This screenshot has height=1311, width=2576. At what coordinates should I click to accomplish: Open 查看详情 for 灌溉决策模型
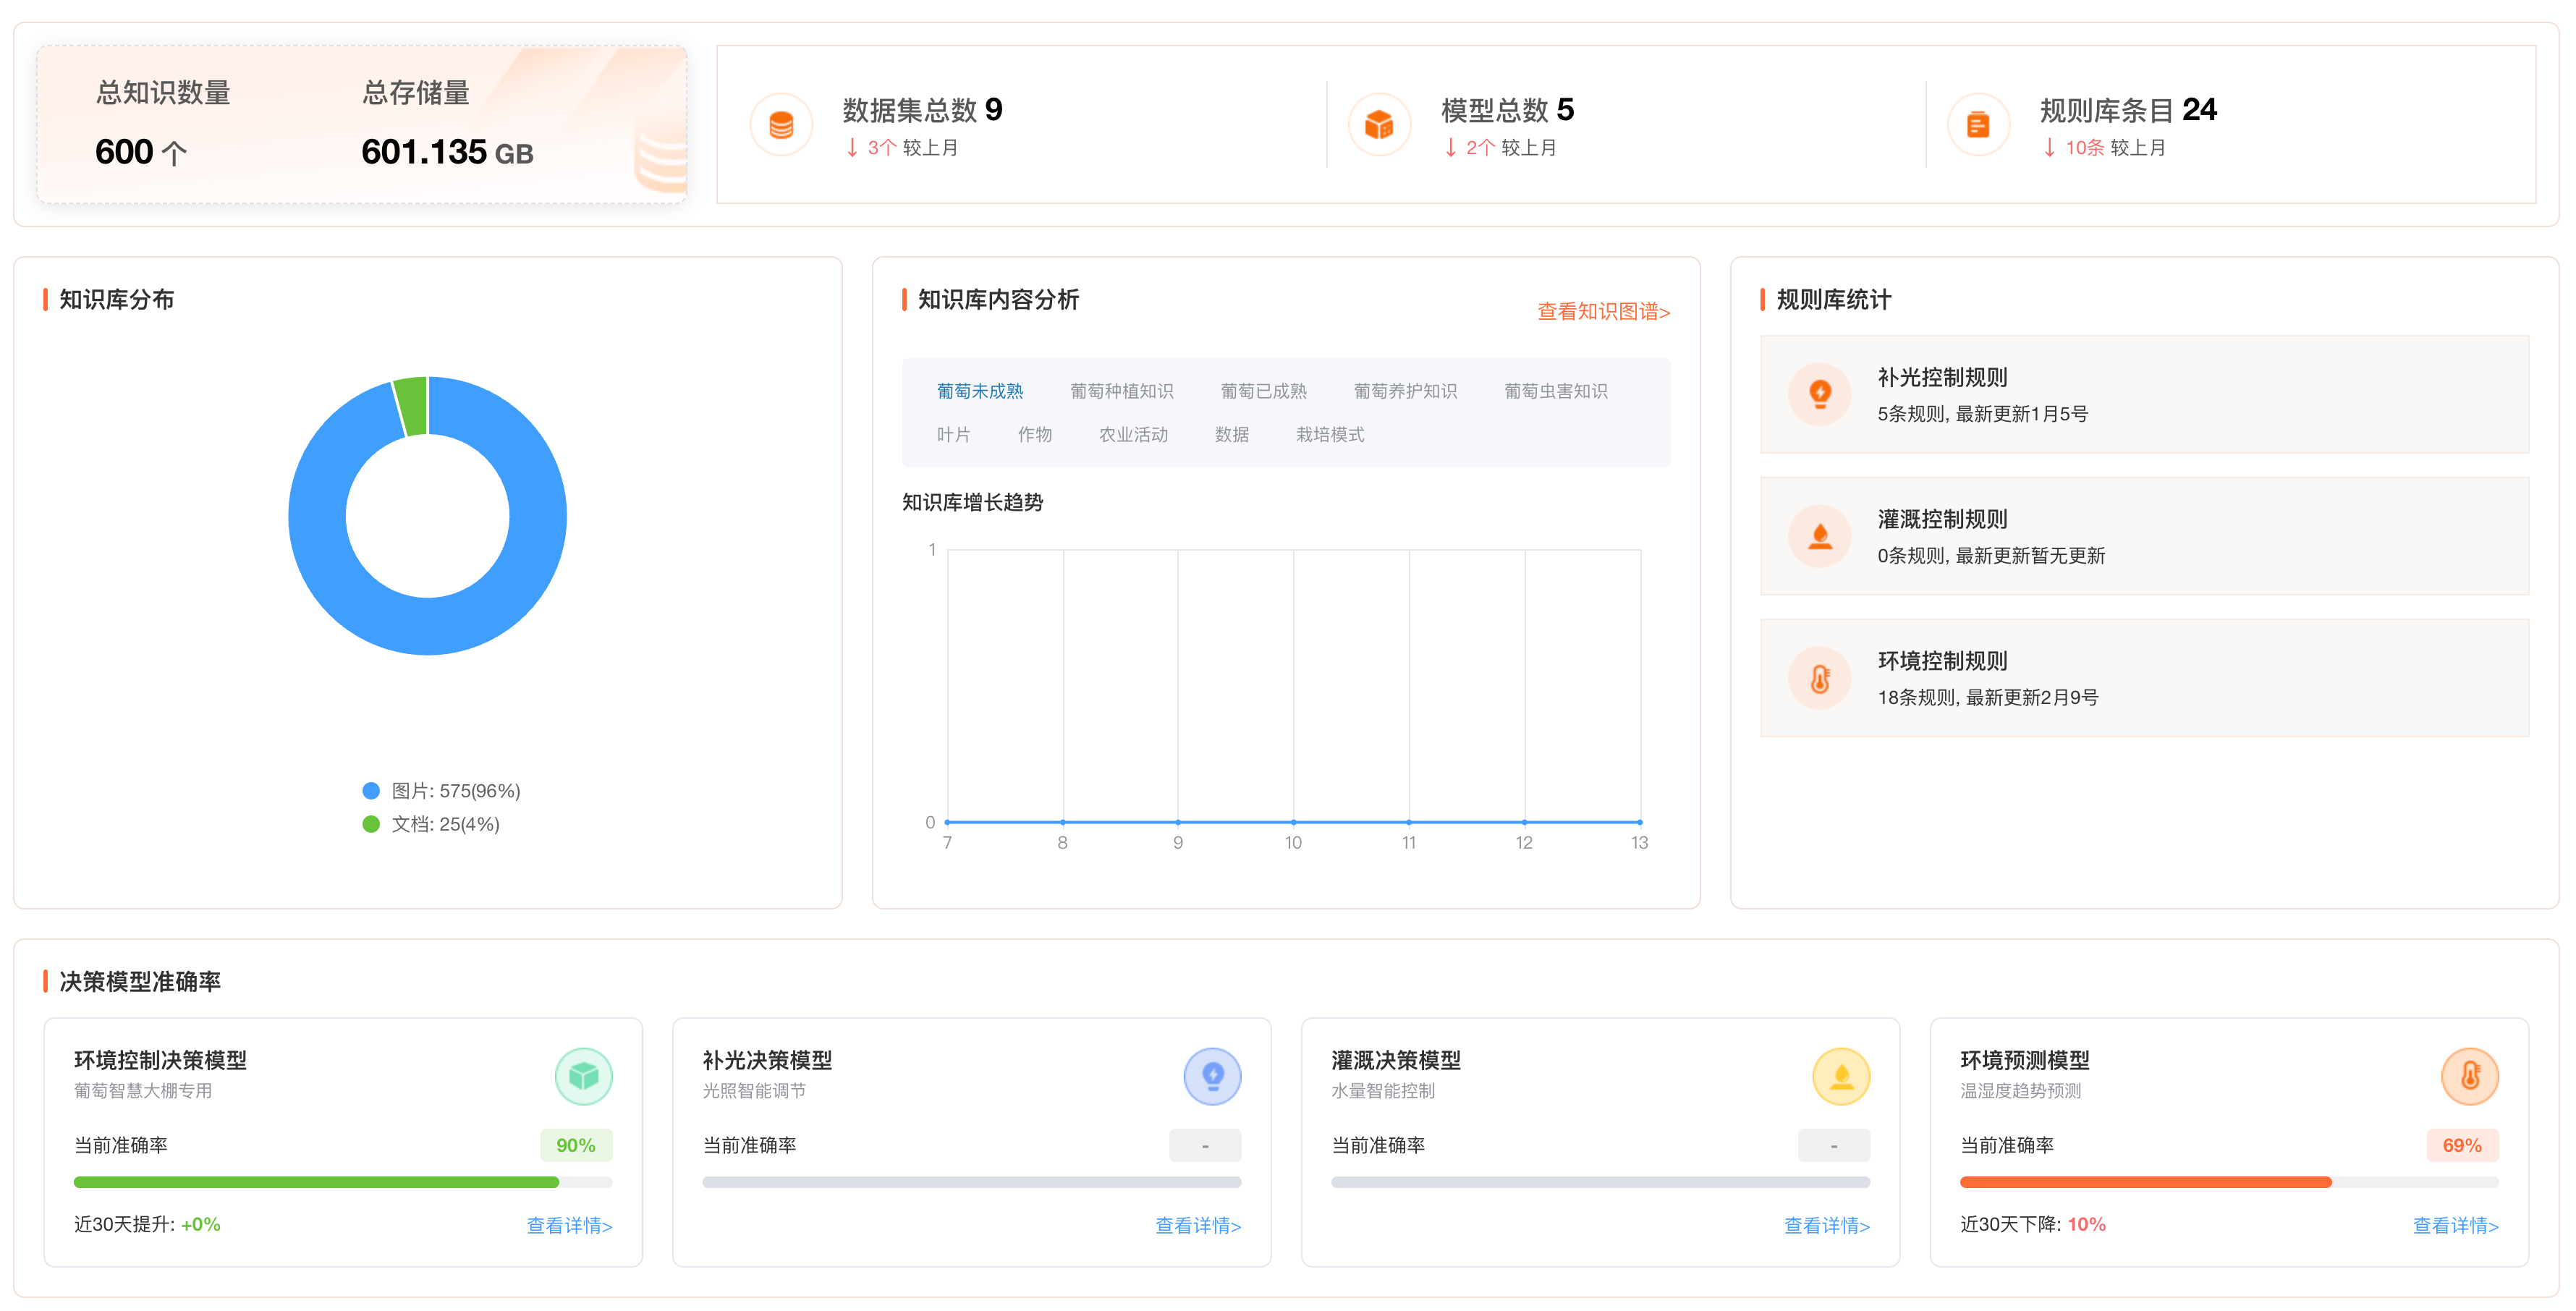click(1827, 1226)
